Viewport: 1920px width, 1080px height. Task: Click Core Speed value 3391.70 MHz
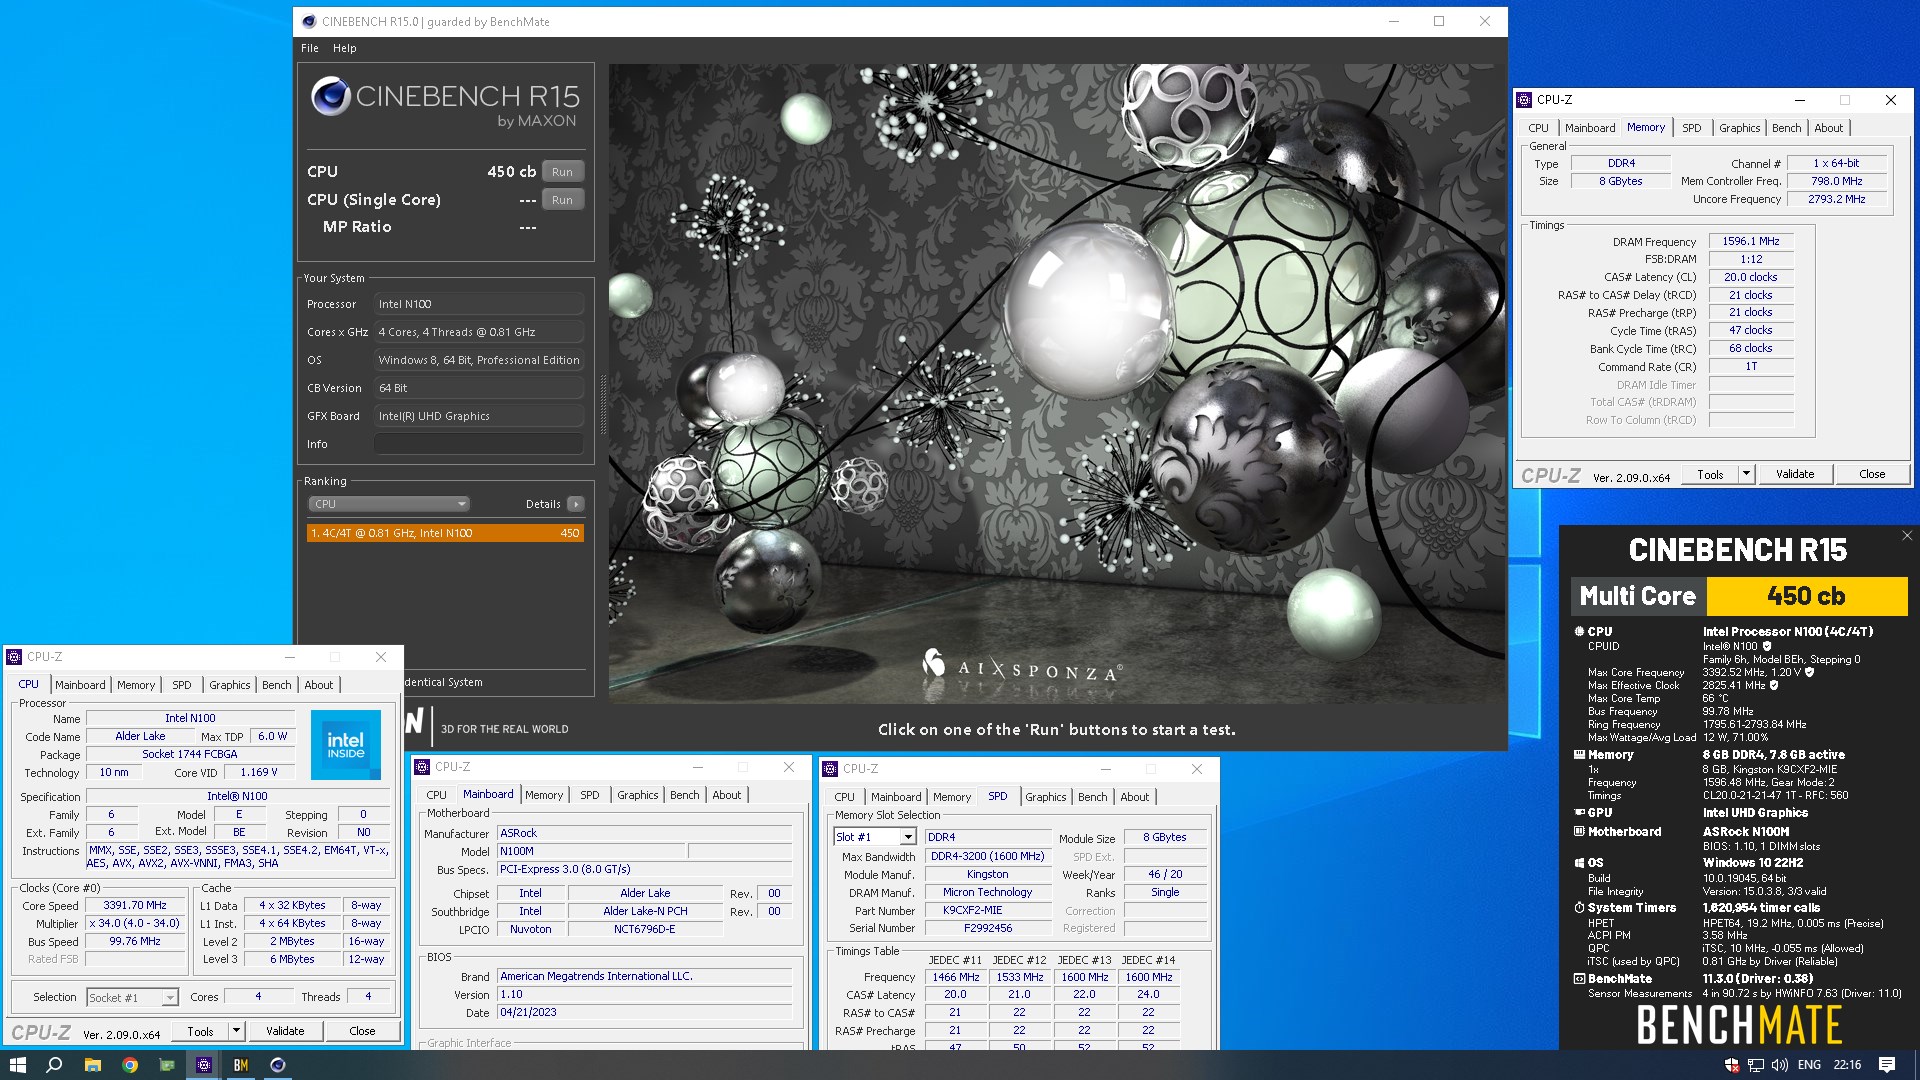tap(135, 905)
